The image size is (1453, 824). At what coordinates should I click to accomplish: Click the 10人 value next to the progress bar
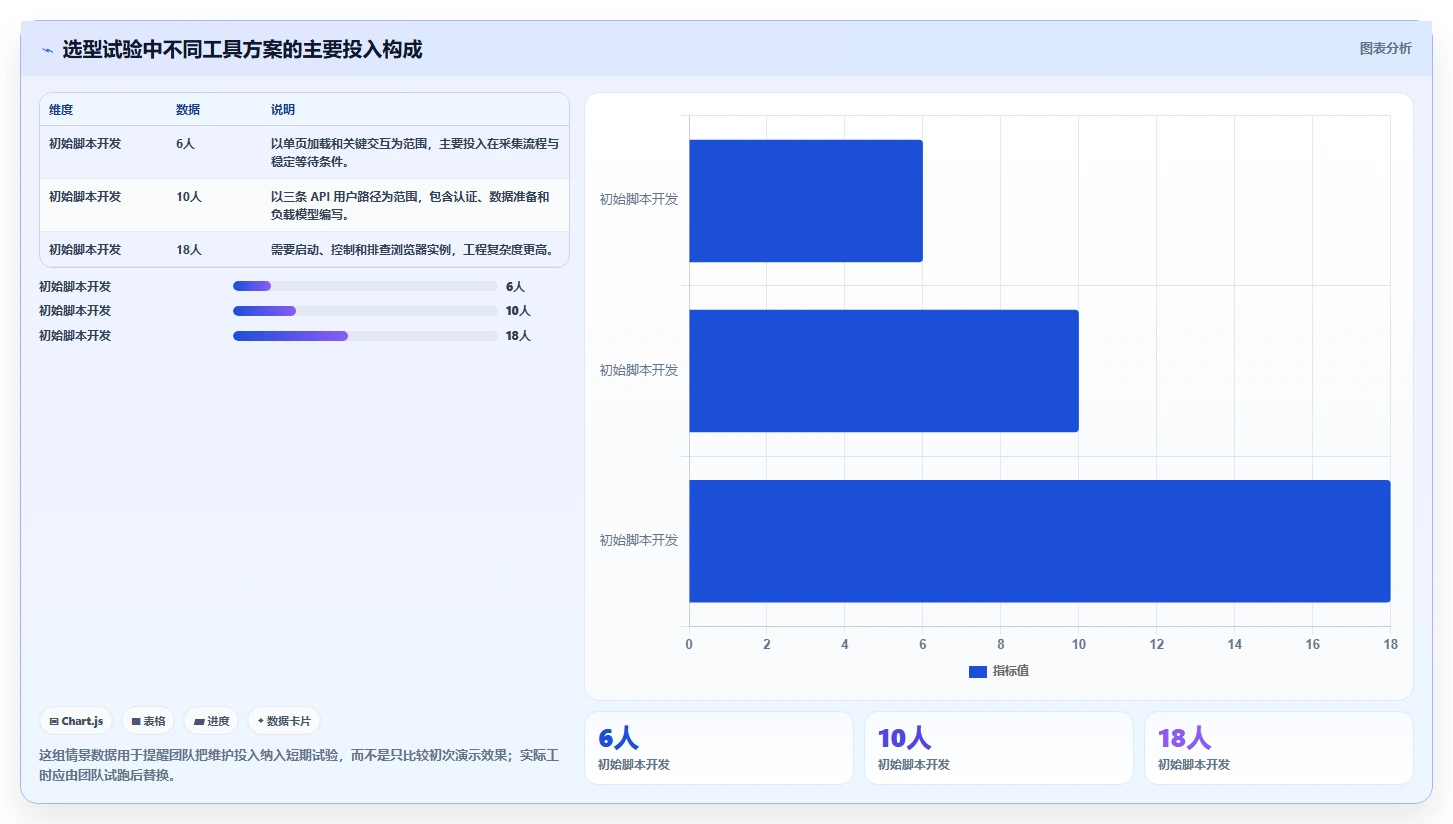coord(518,311)
